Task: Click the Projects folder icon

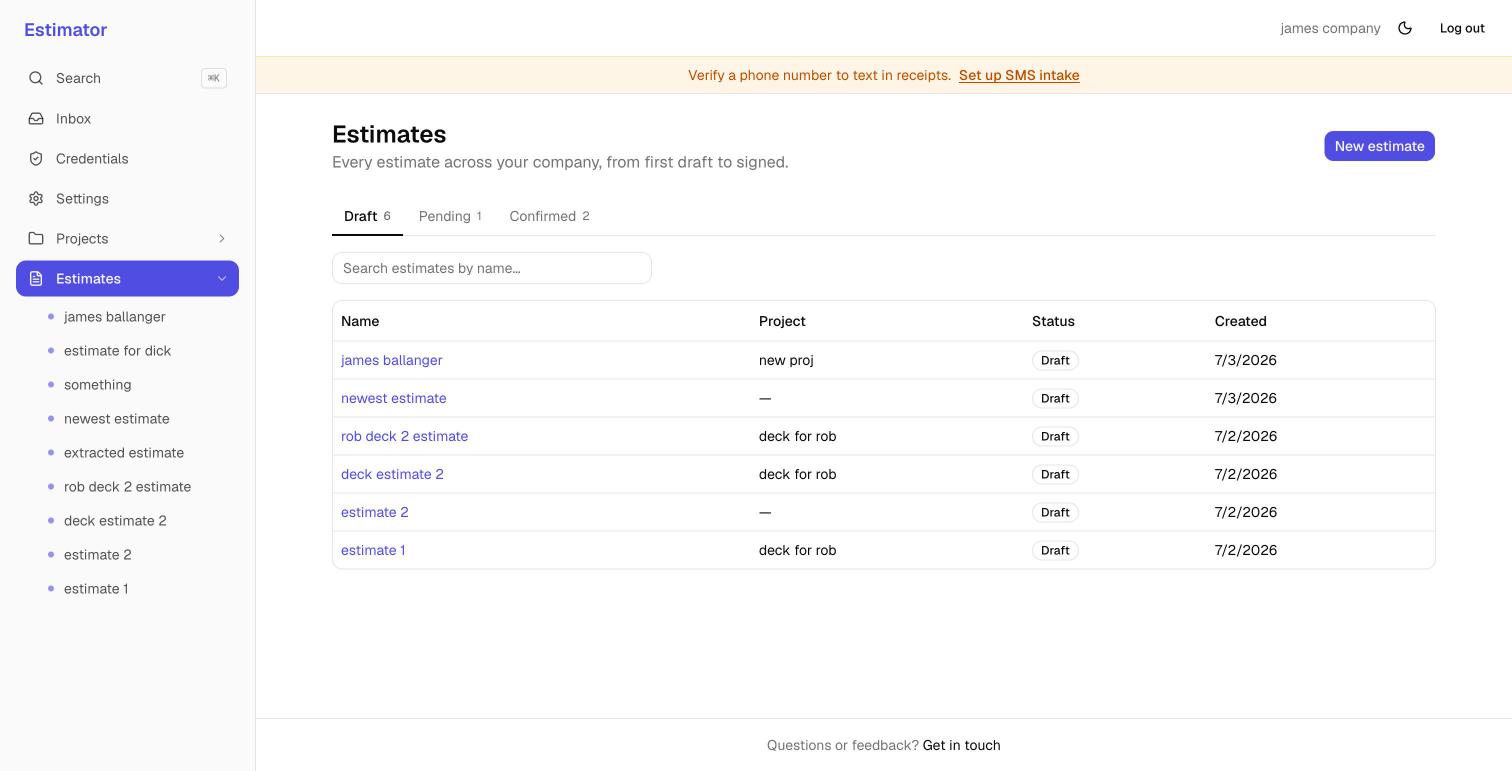Action: coord(36,238)
